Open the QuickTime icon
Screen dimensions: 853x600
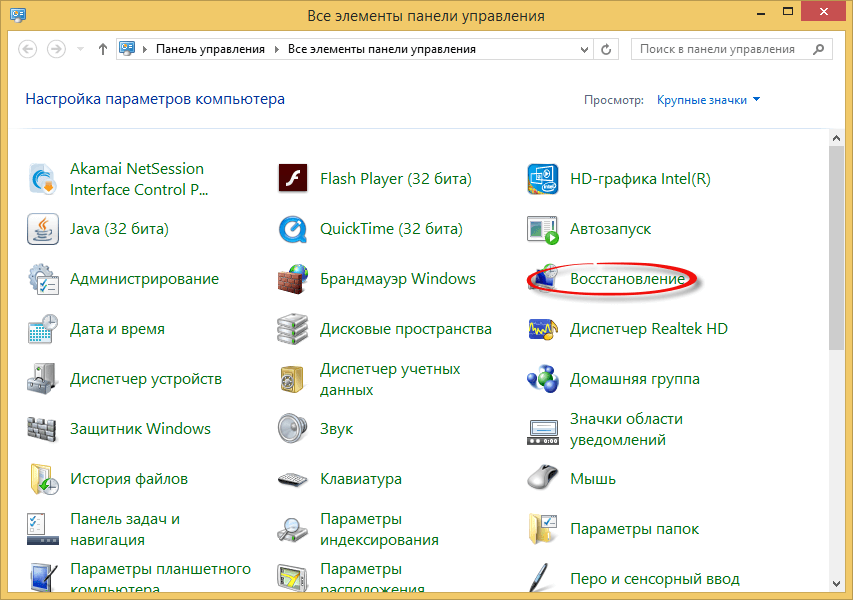[293, 229]
